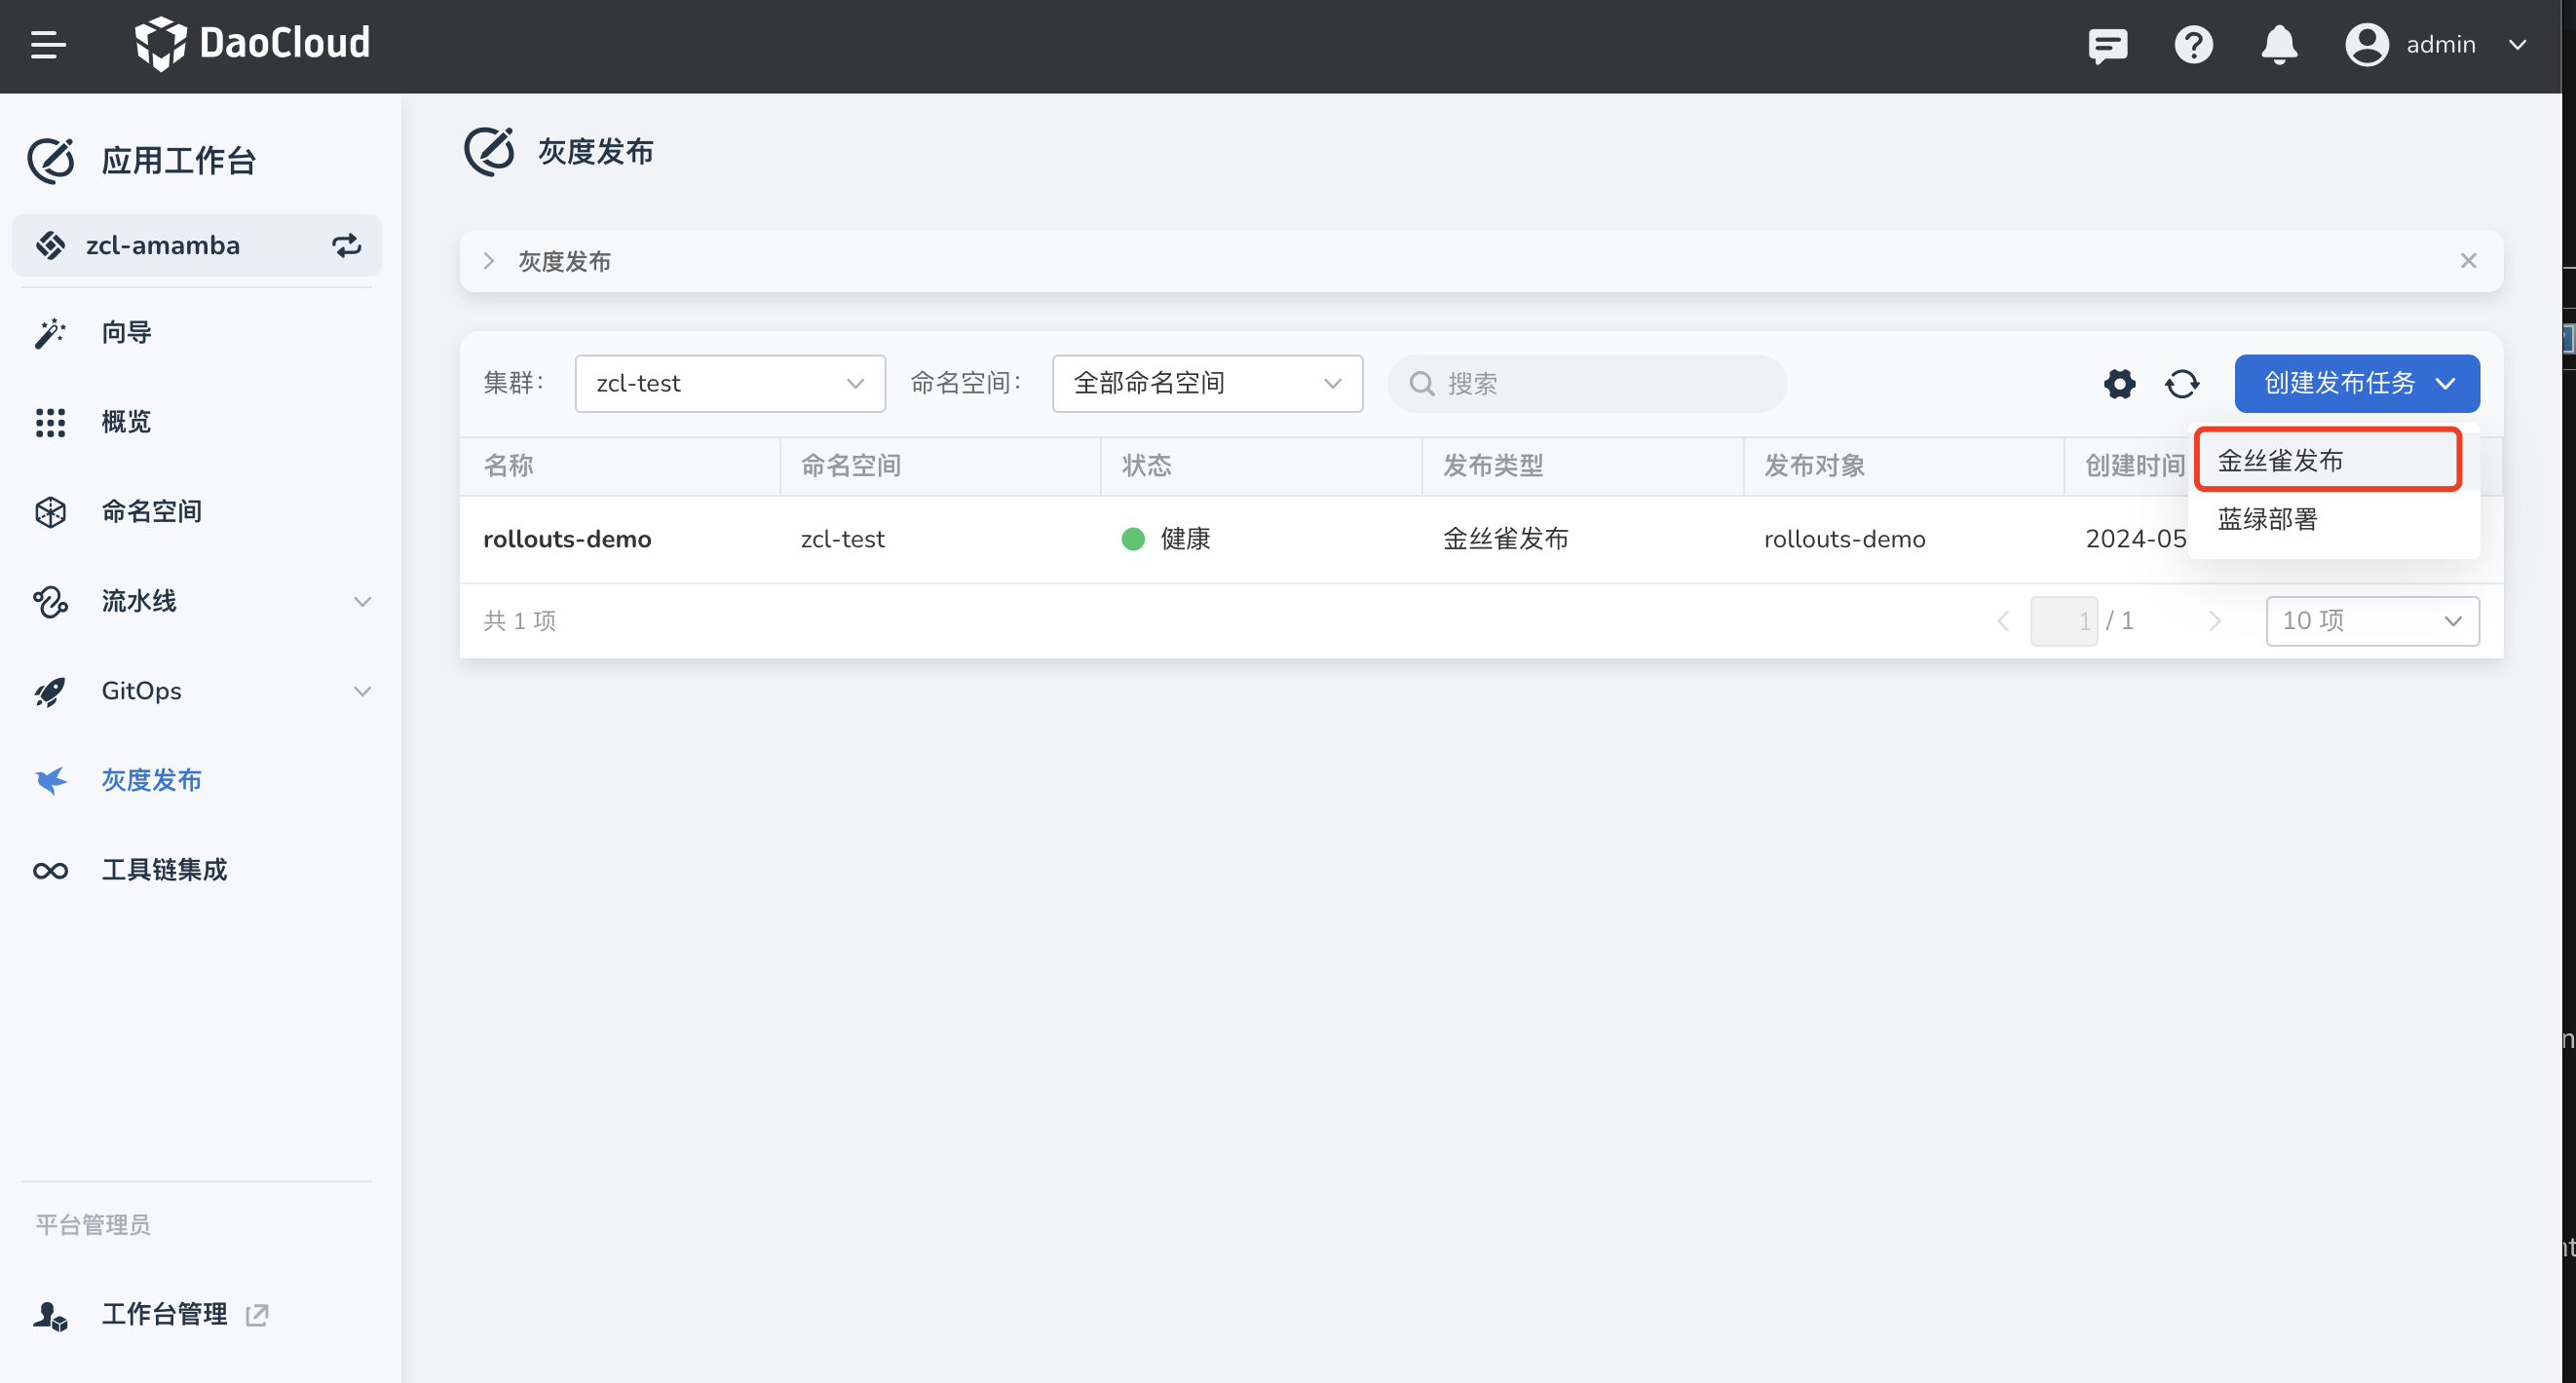Open the 集群 zcl-test dropdown
Screen dimensions: 2576x1383
pyautogui.click(x=729, y=383)
